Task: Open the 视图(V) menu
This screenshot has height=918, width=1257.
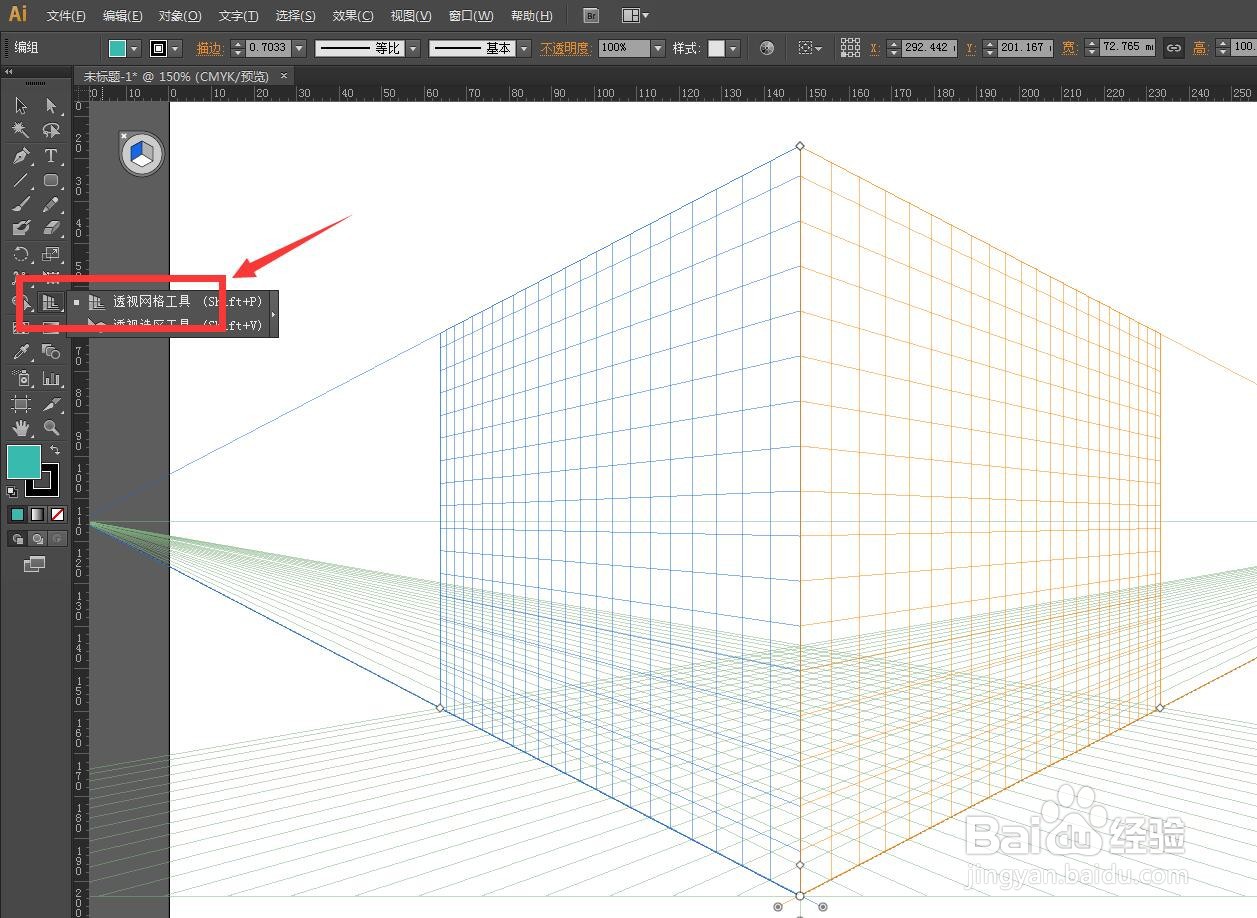Action: pyautogui.click(x=411, y=16)
